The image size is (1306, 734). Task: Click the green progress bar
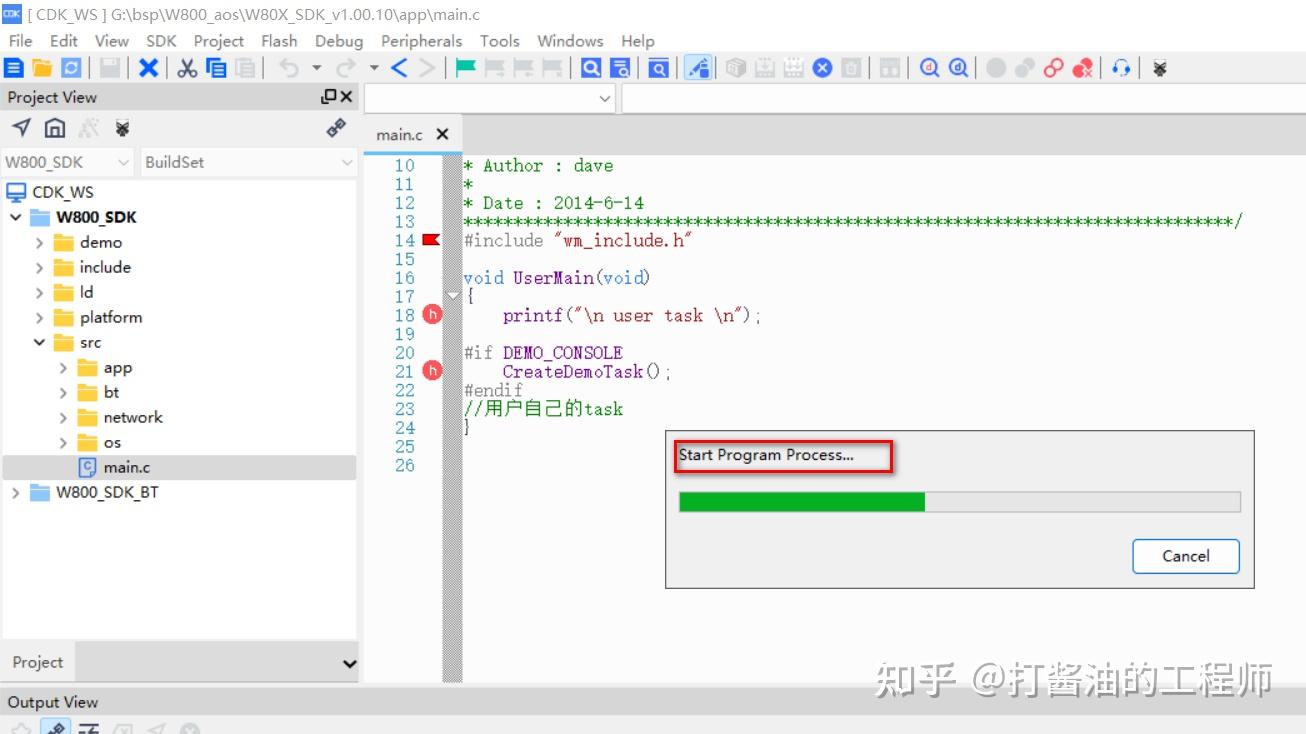coord(800,502)
